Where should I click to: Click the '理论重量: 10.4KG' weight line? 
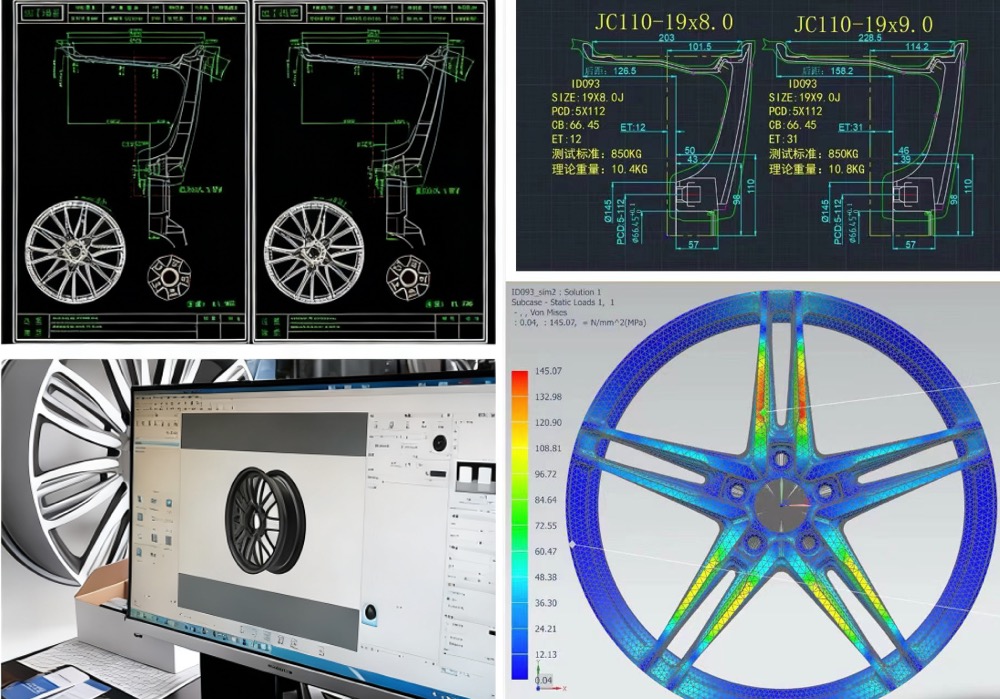coord(599,169)
